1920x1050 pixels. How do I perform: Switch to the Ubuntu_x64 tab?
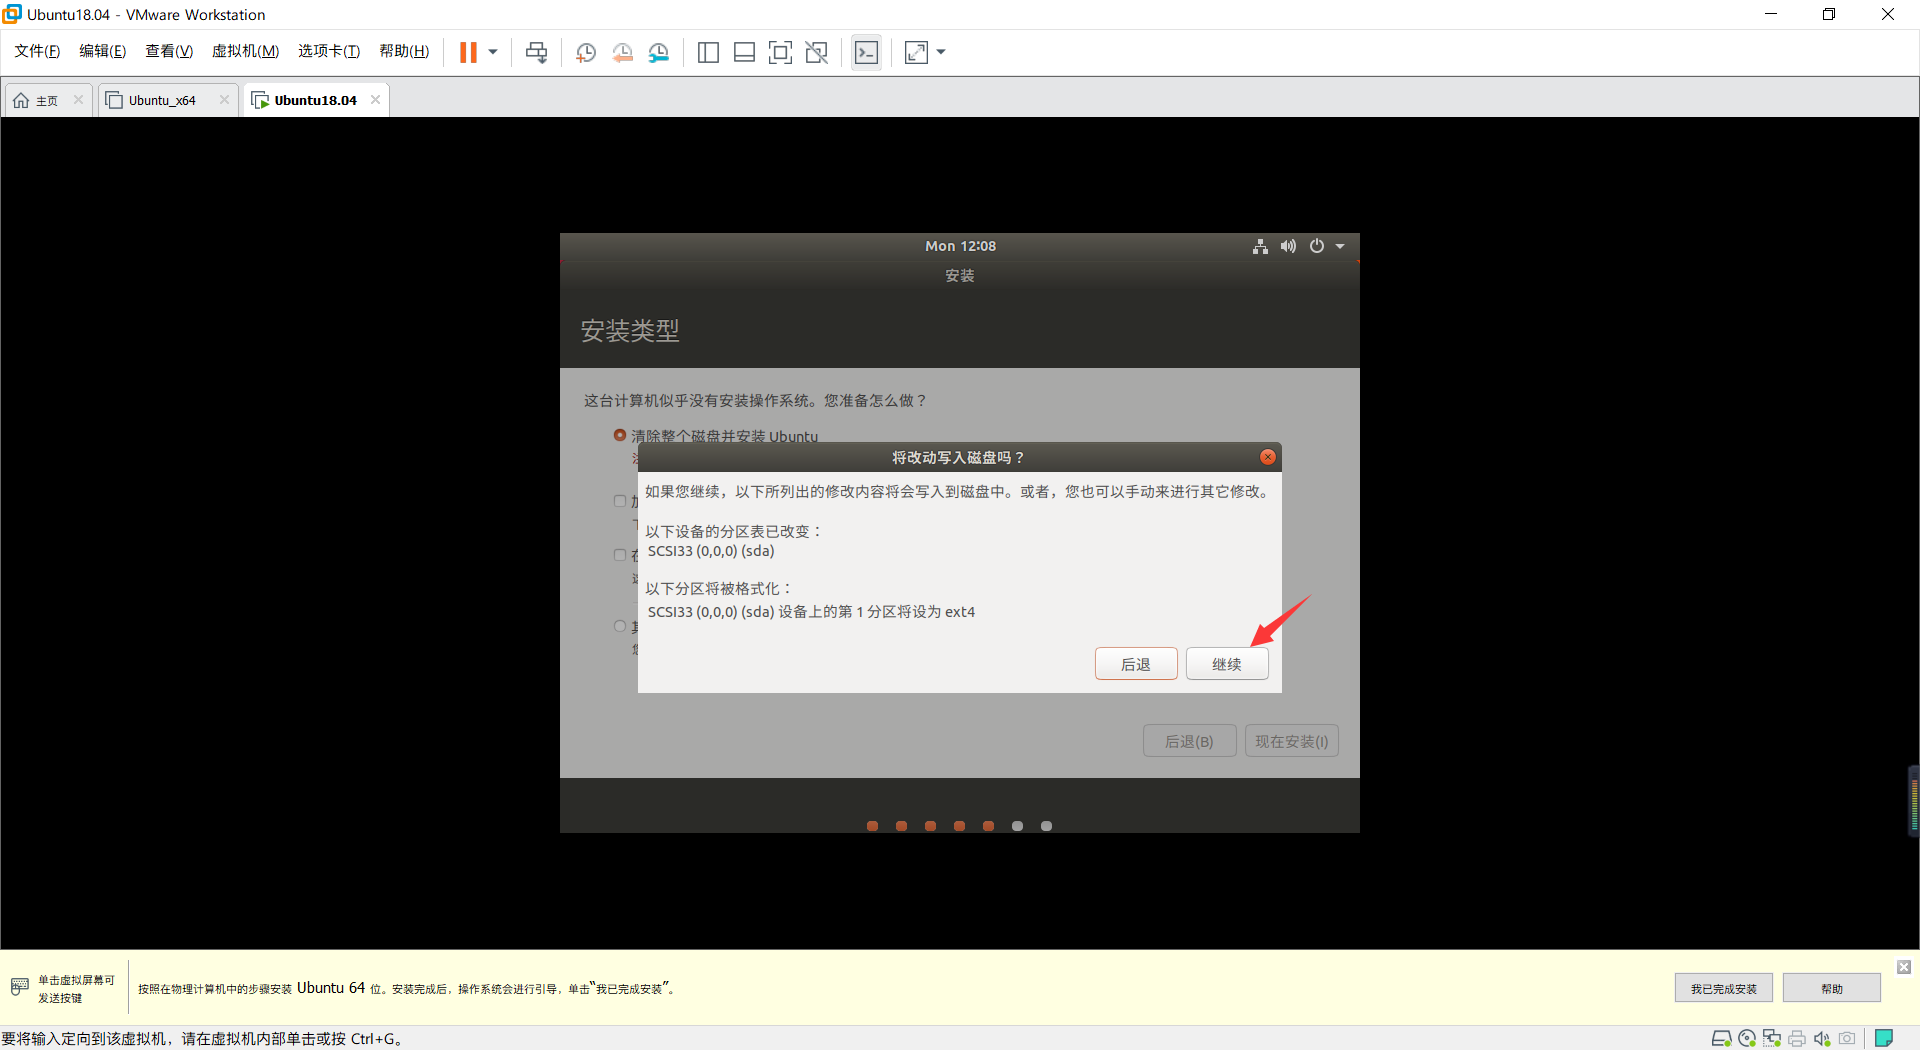162,100
